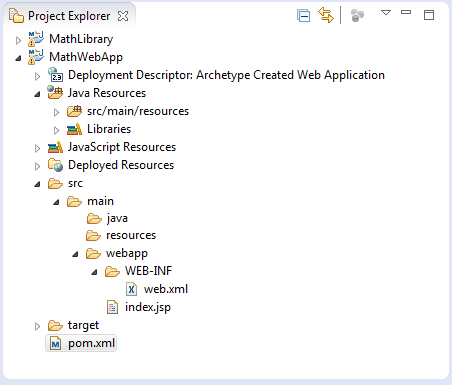
Task: Collapse the WEB-INF folder
Action: point(94,272)
